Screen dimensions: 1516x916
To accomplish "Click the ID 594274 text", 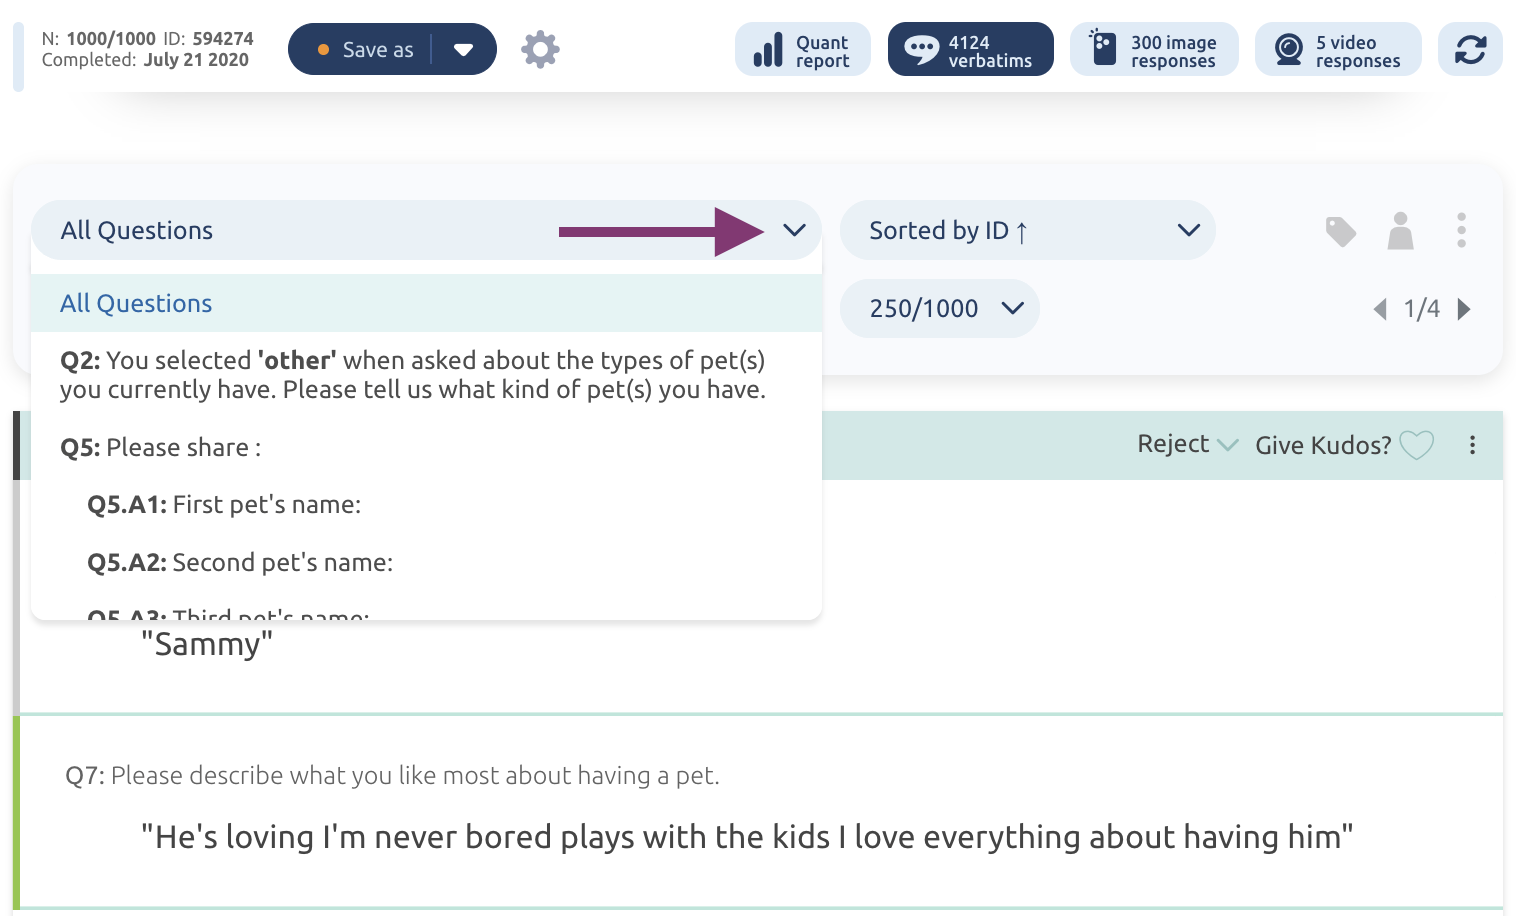I will (208, 38).
